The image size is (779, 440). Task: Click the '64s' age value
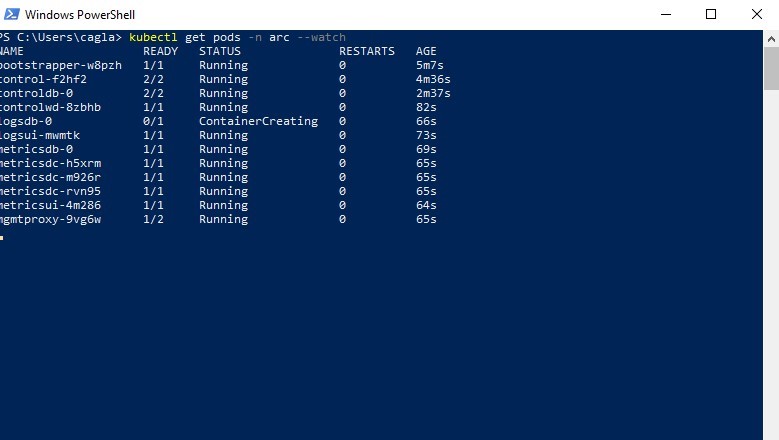[x=426, y=205]
